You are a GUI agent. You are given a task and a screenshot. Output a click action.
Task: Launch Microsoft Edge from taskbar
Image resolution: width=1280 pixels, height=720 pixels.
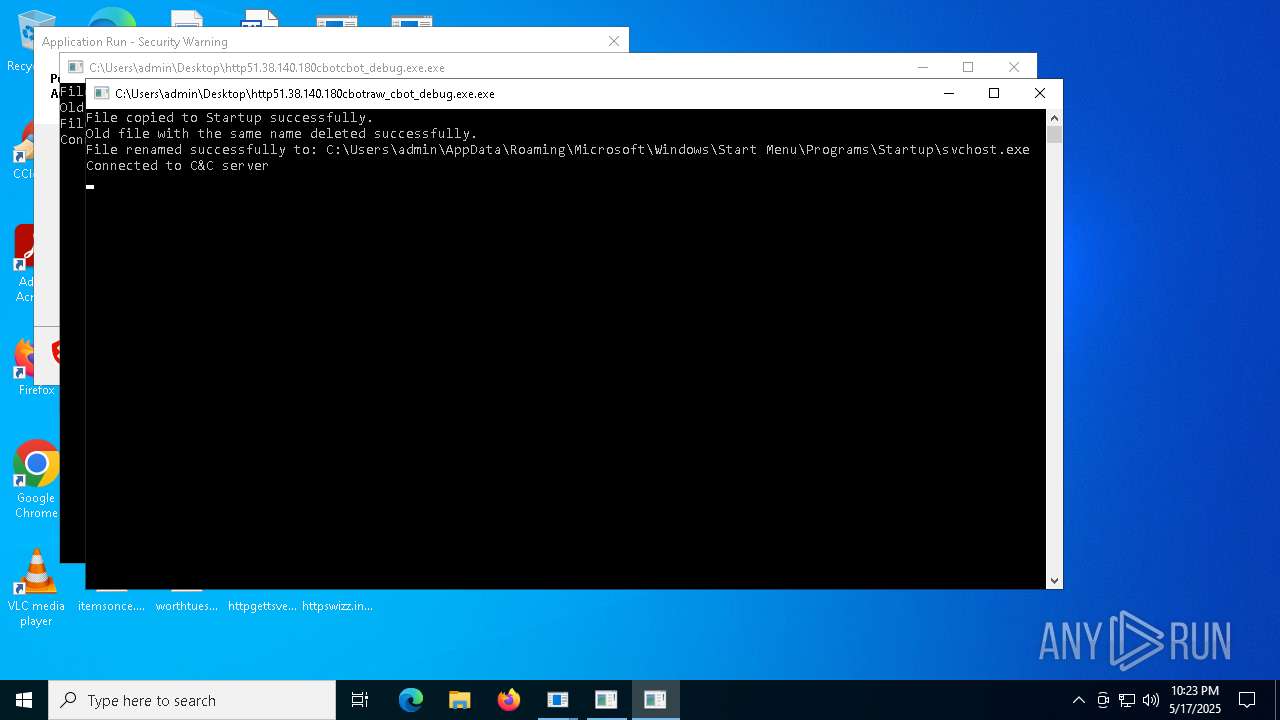pos(411,700)
